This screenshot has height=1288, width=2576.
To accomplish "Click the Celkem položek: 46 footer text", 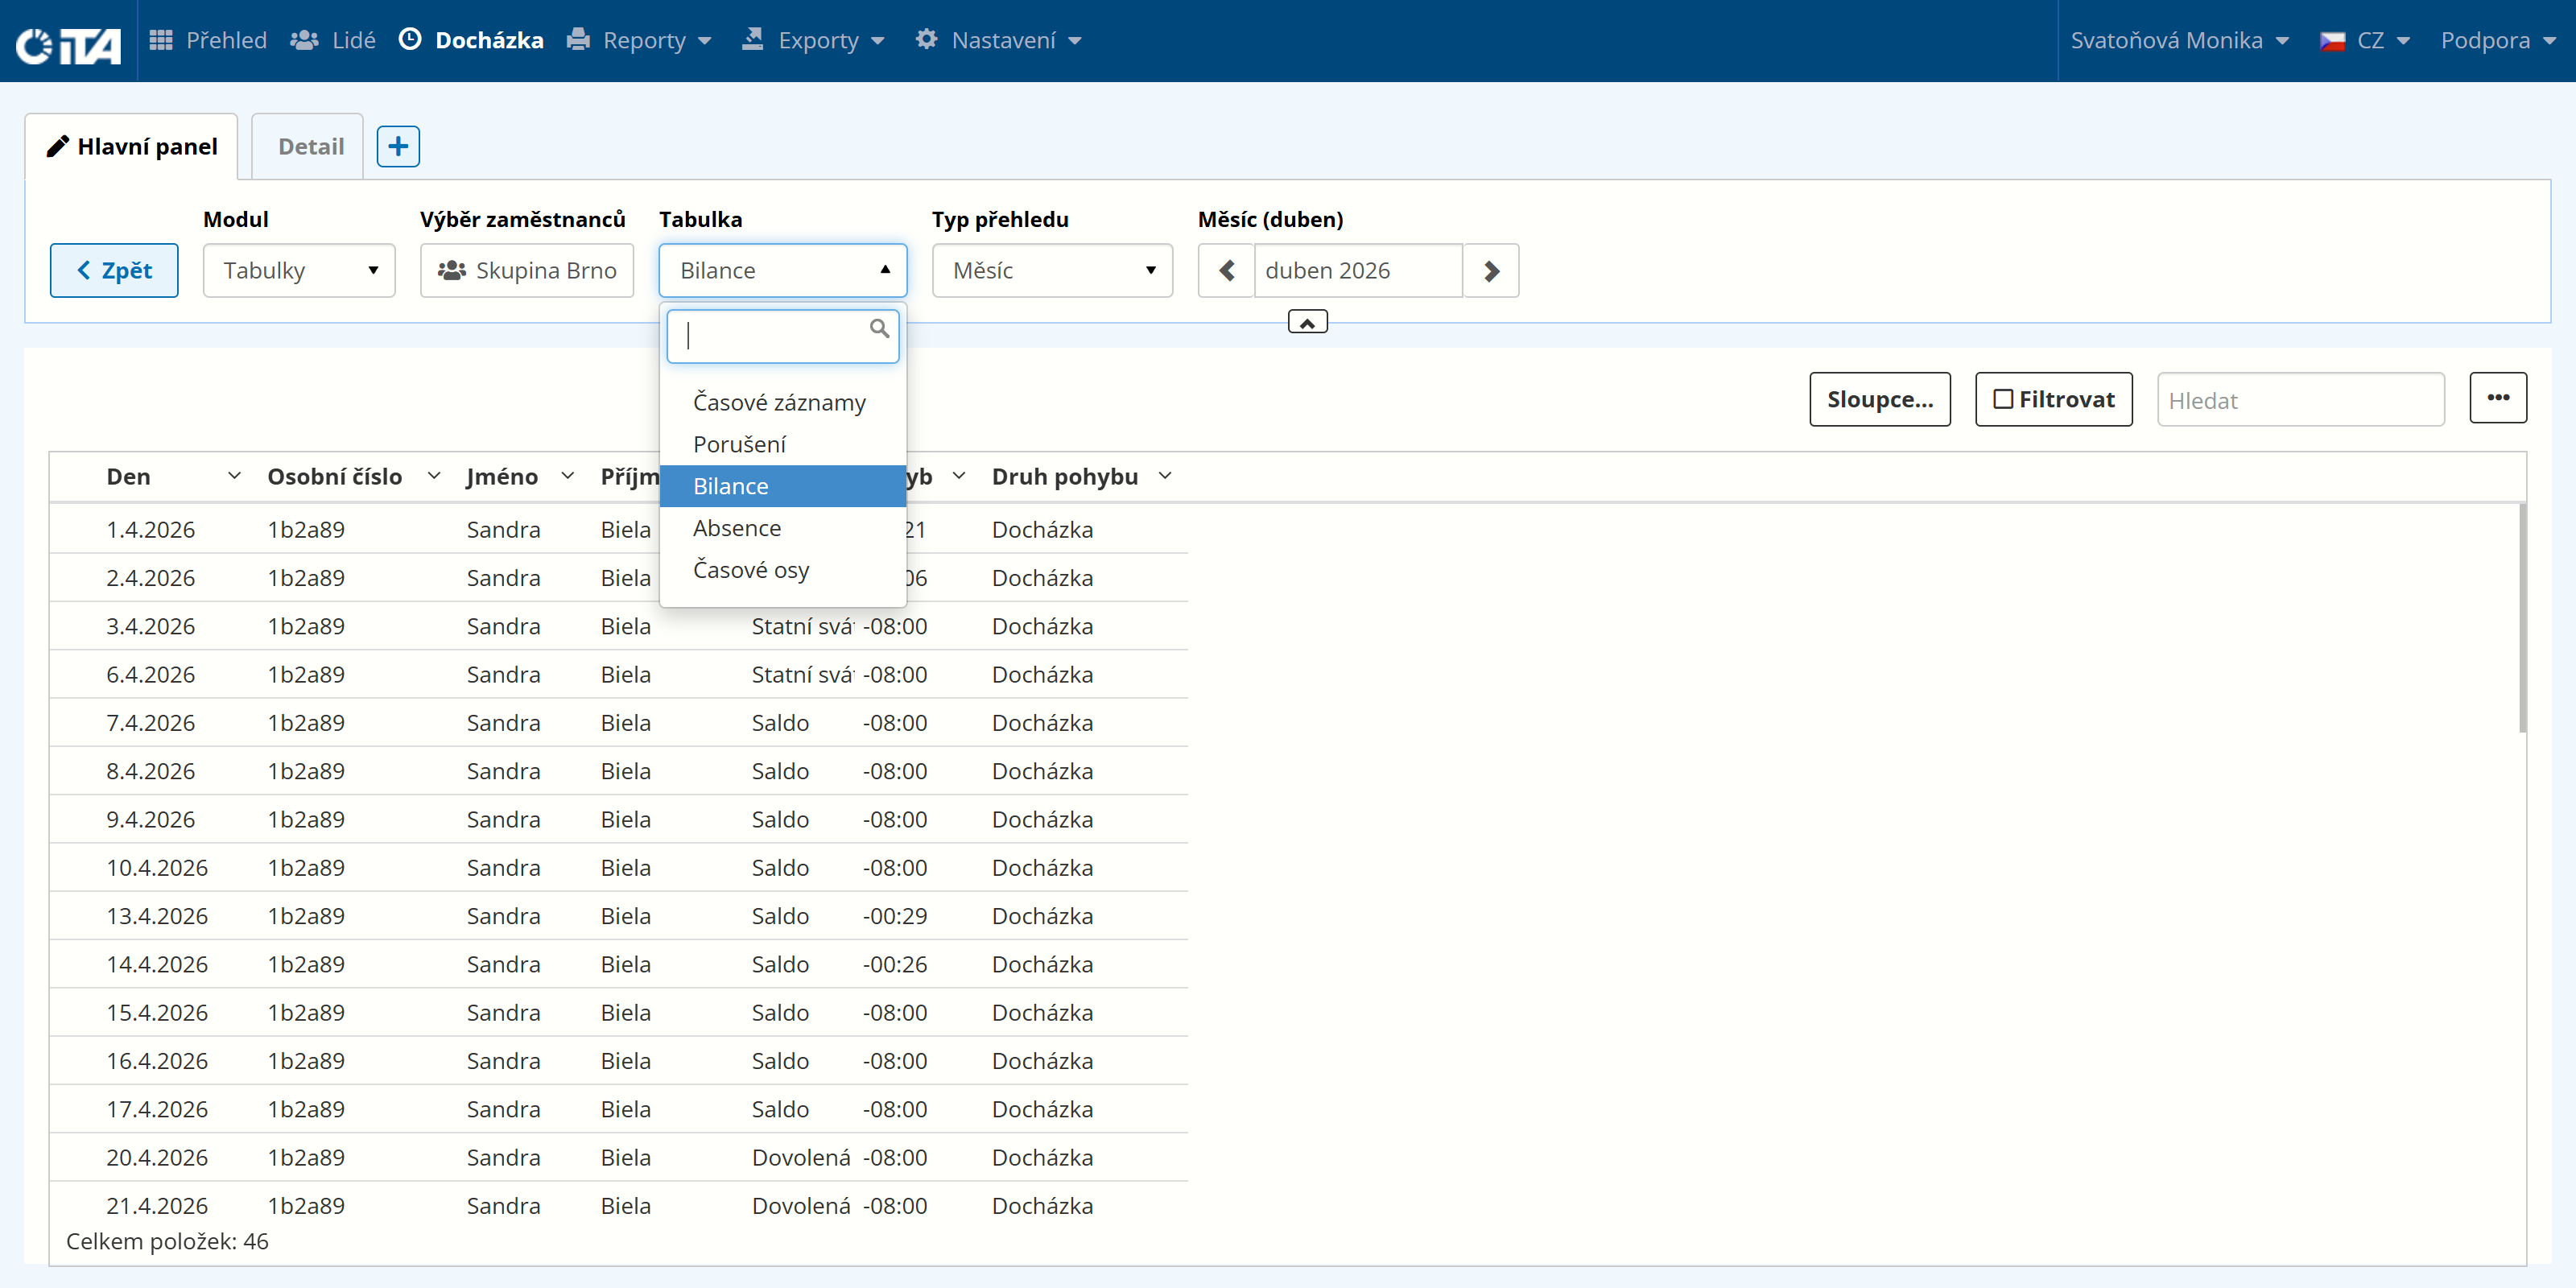I will click(167, 1241).
